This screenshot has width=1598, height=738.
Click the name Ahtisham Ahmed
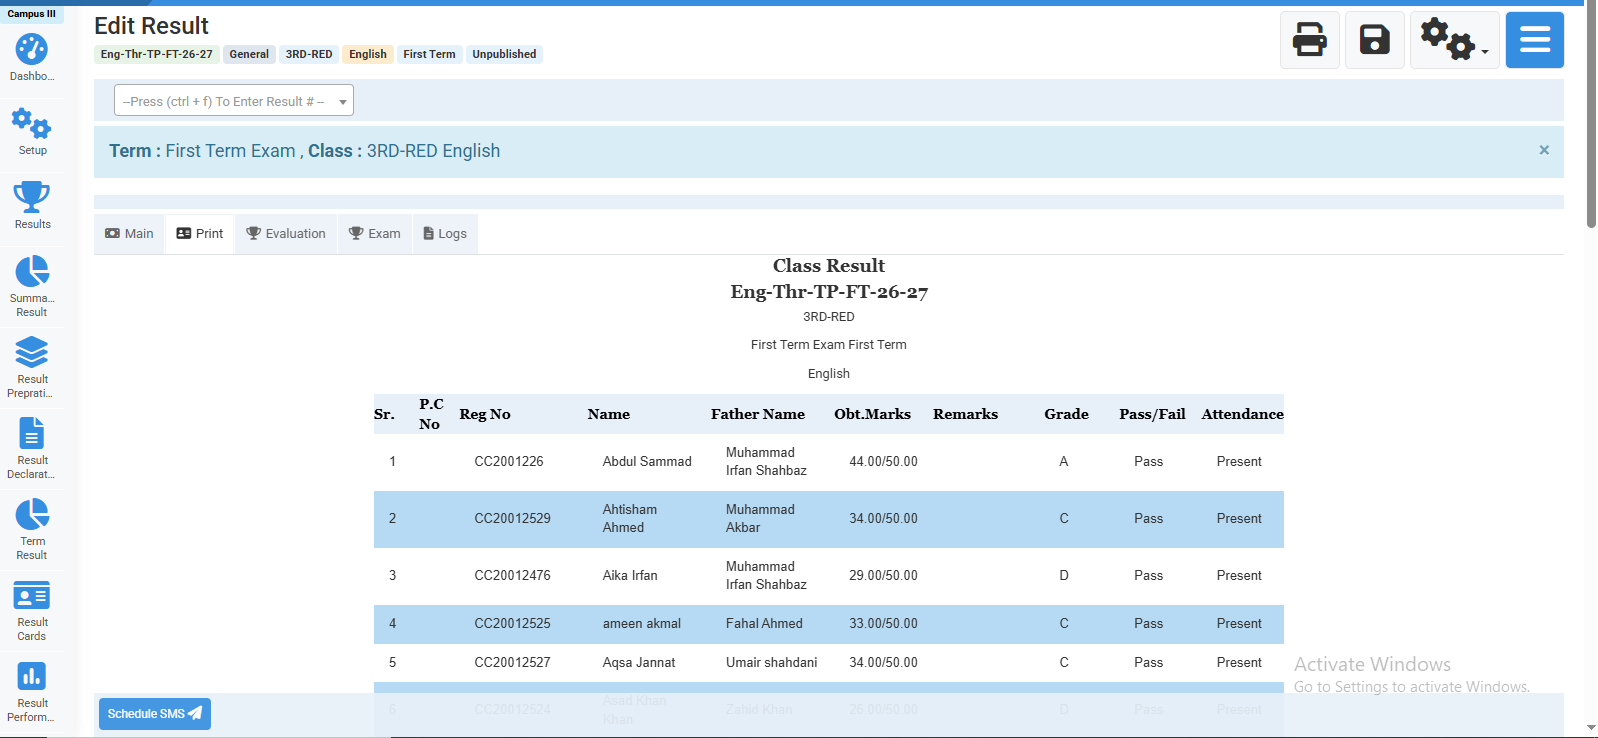click(x=630, y=519)
